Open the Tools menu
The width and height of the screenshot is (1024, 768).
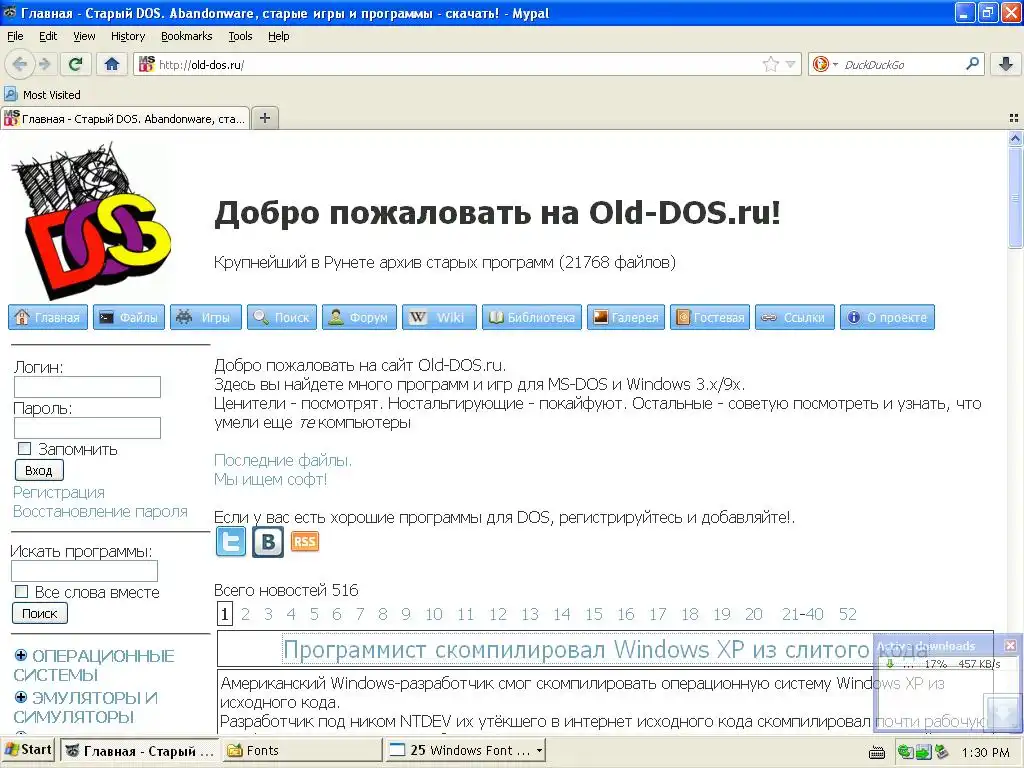tap(240, 36)
